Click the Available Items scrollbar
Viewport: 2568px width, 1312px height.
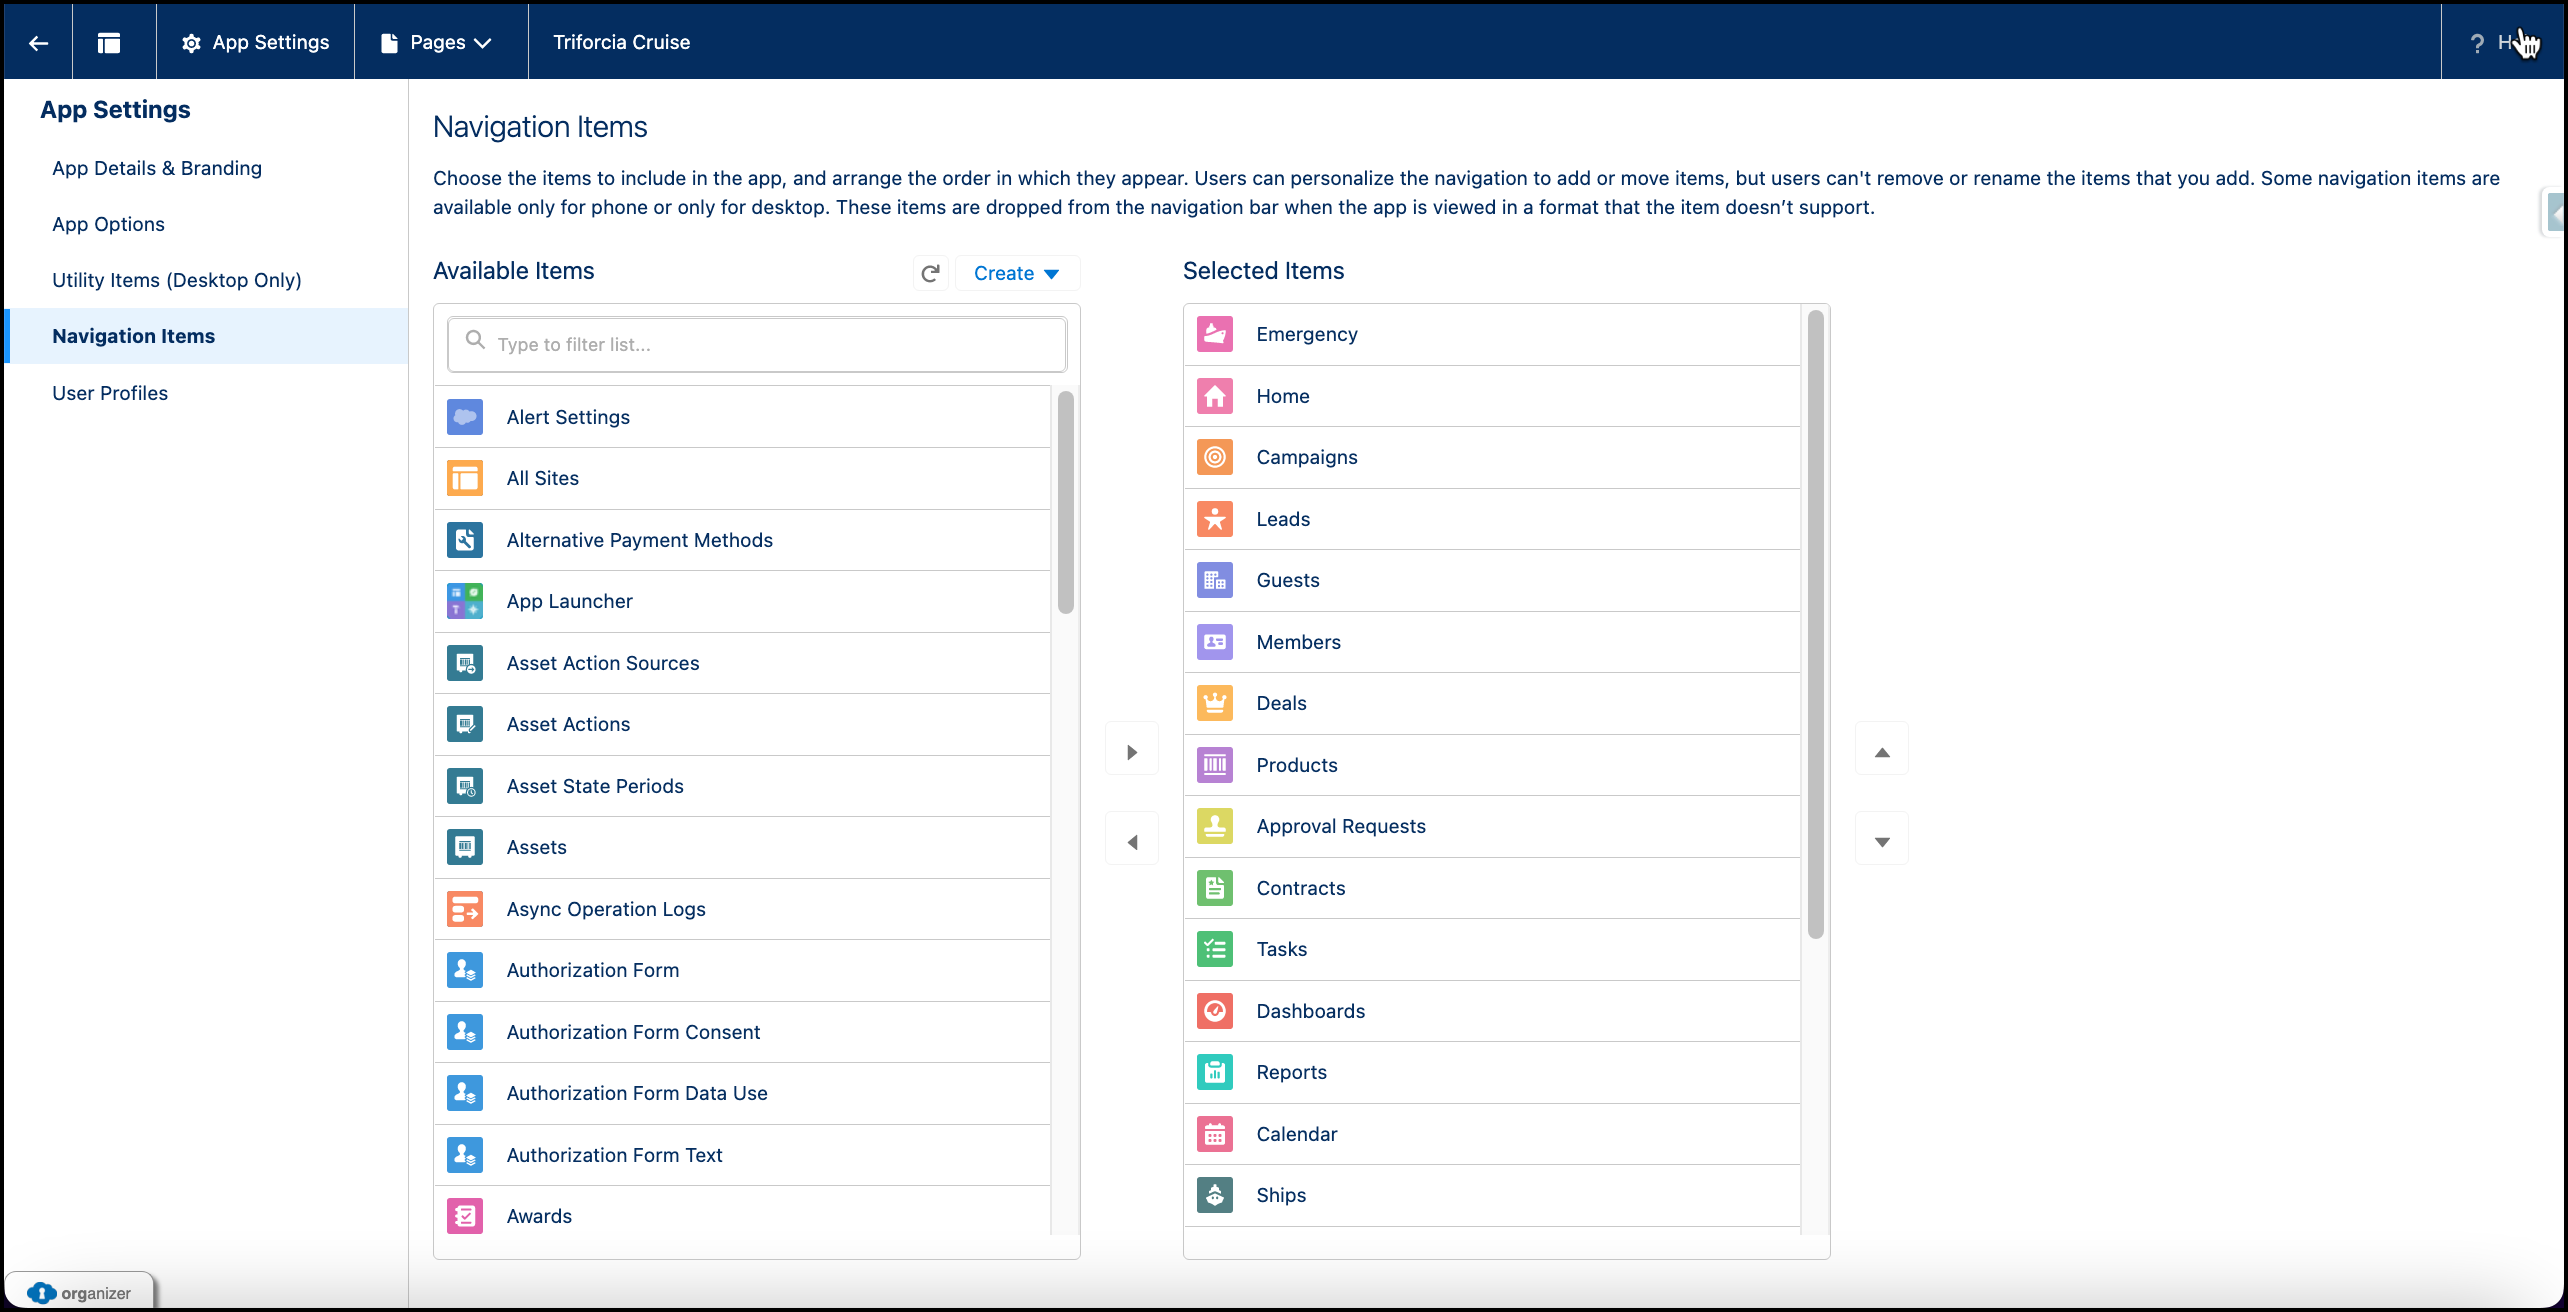[x=1066, y=502]
